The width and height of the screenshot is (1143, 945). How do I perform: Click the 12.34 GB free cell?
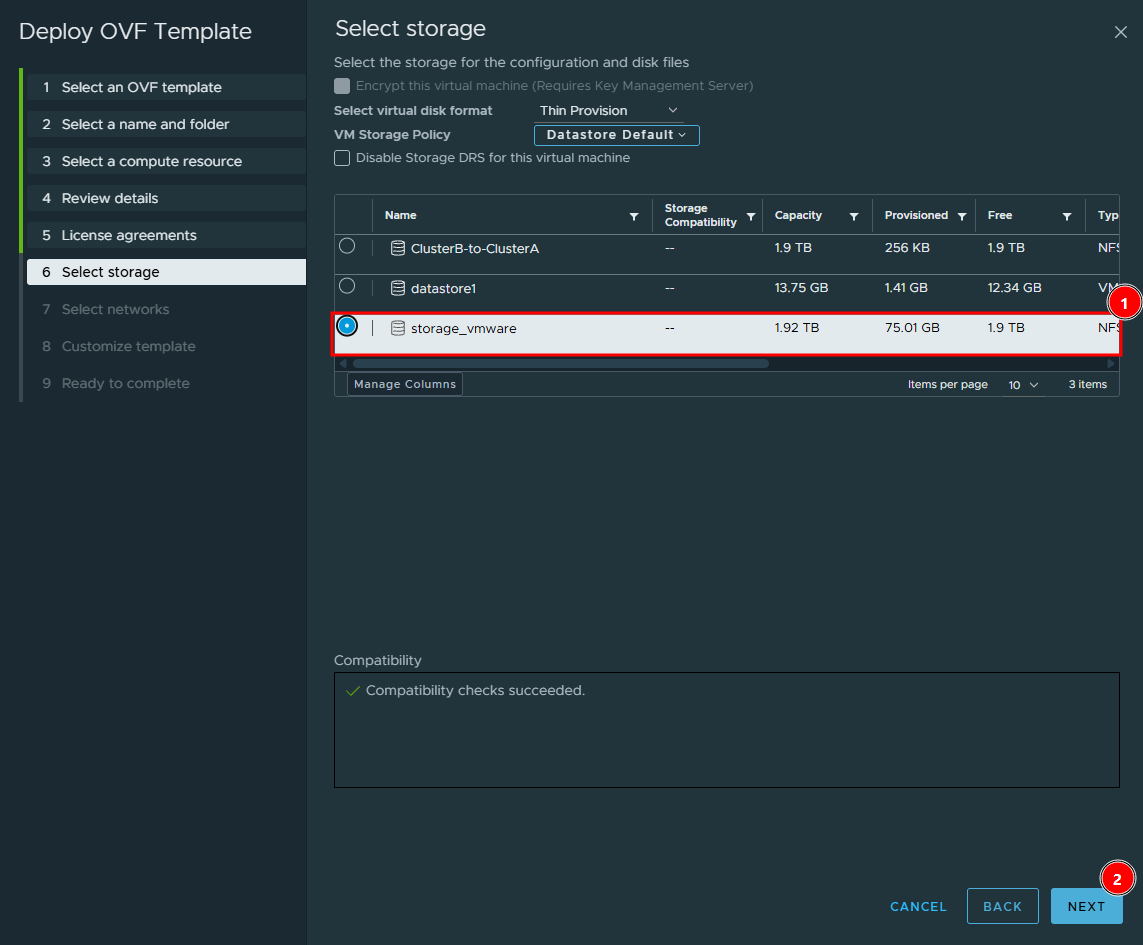[x=1014, y=288]
